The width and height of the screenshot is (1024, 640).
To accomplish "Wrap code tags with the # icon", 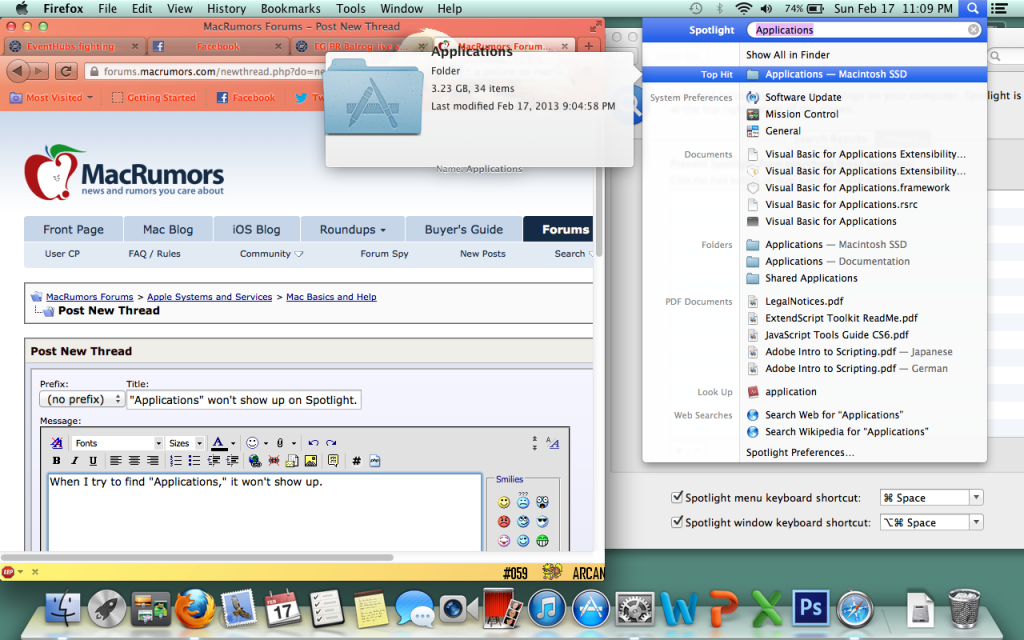I will [356, 461].
